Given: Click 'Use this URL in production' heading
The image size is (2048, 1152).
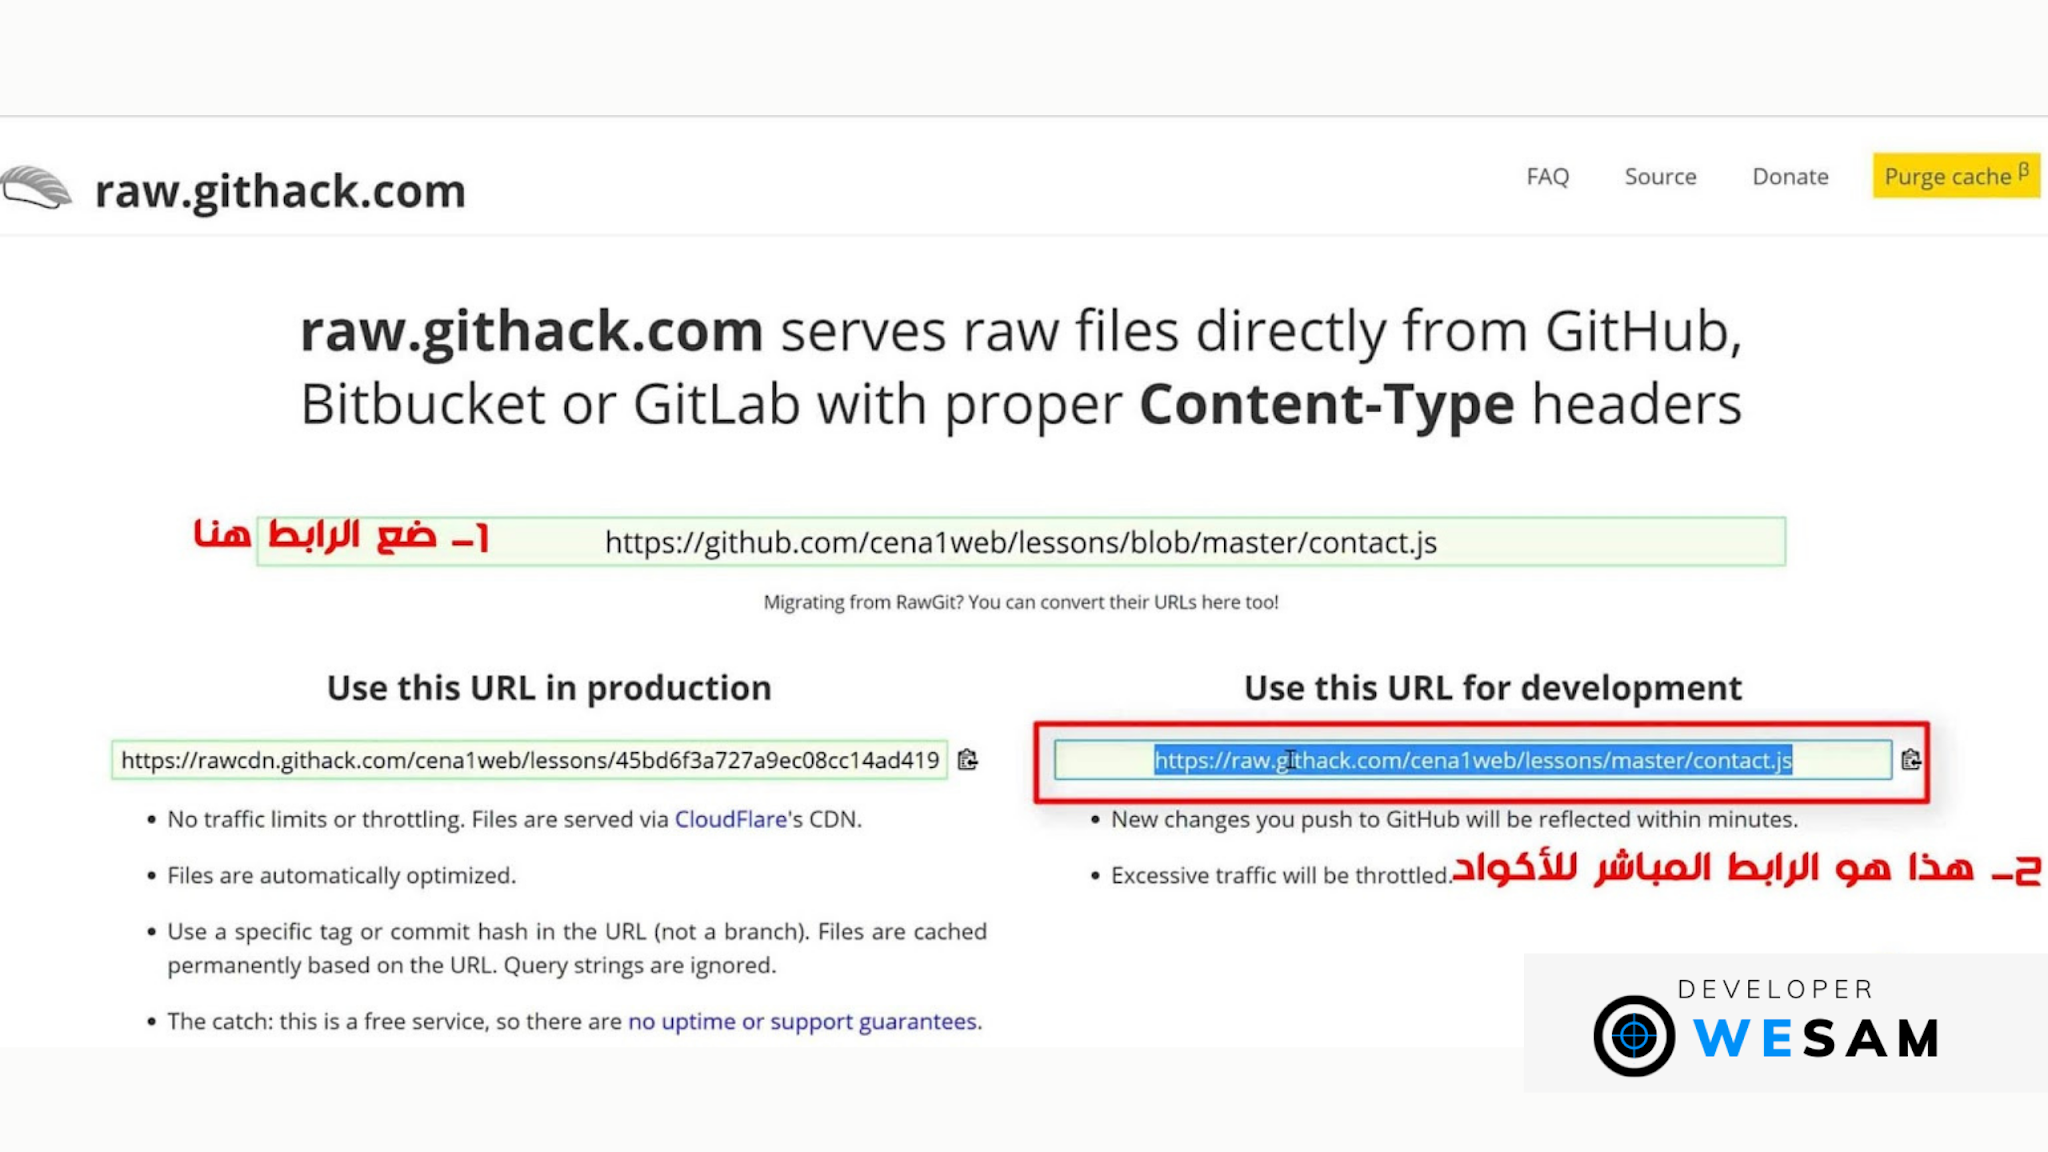Looking at the screenshot, I should coord(549,688).
